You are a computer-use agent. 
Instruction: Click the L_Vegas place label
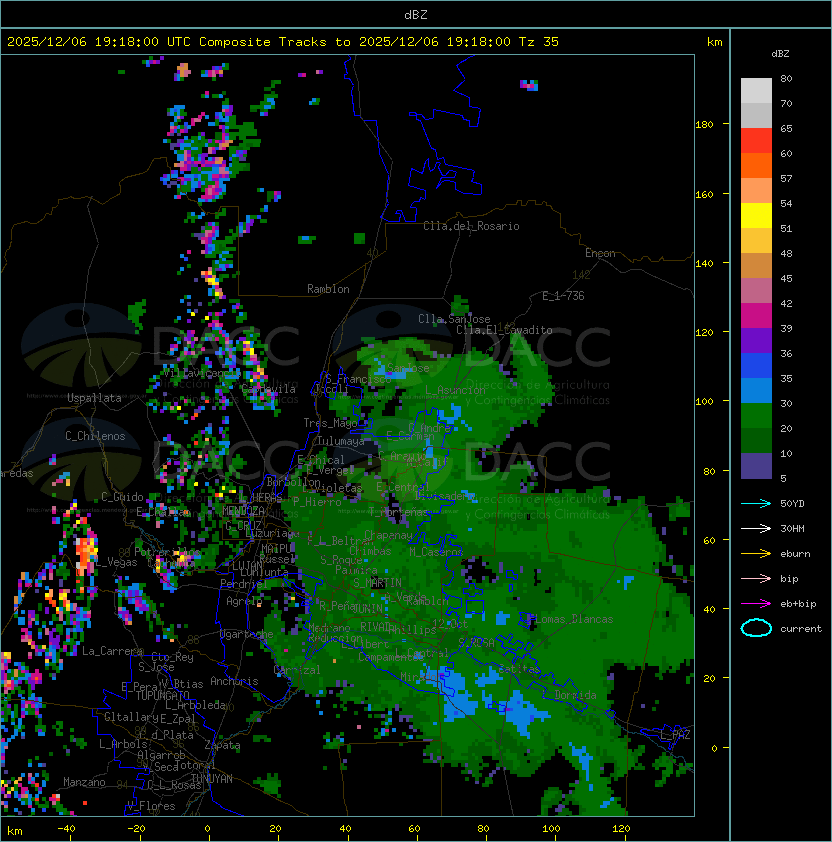117,562
